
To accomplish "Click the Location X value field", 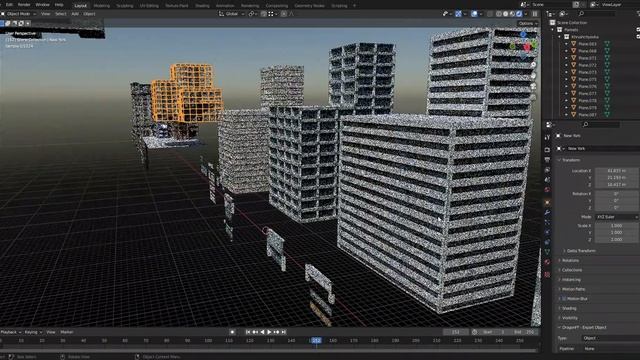I will point(617,171).
